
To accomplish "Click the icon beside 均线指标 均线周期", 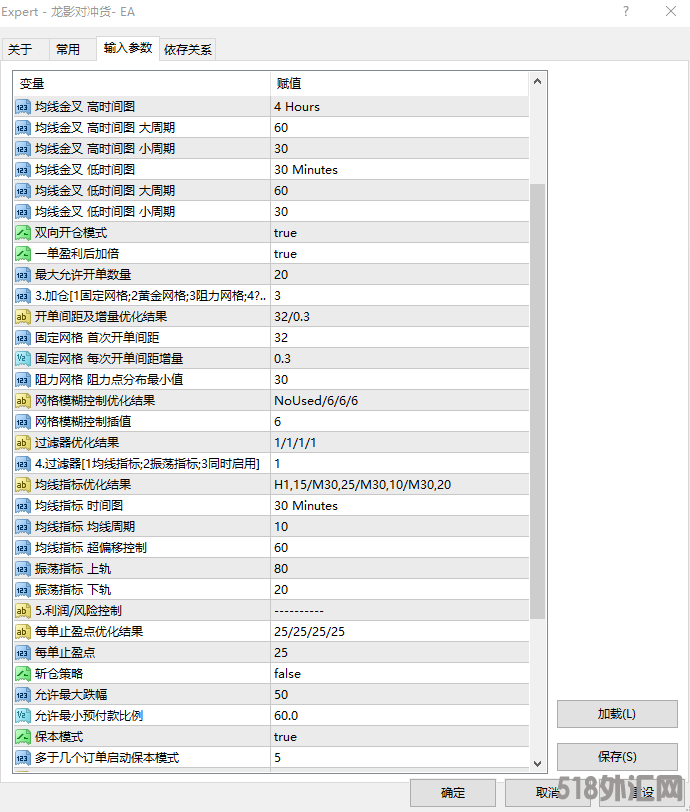I will coord(22,527).
